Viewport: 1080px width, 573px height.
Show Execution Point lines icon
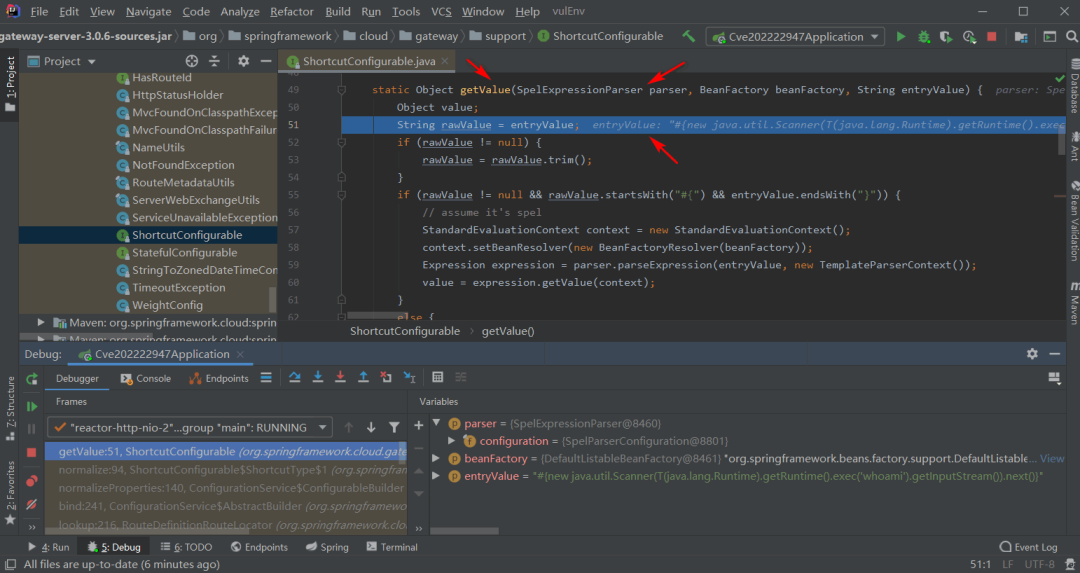pos(266,377)
